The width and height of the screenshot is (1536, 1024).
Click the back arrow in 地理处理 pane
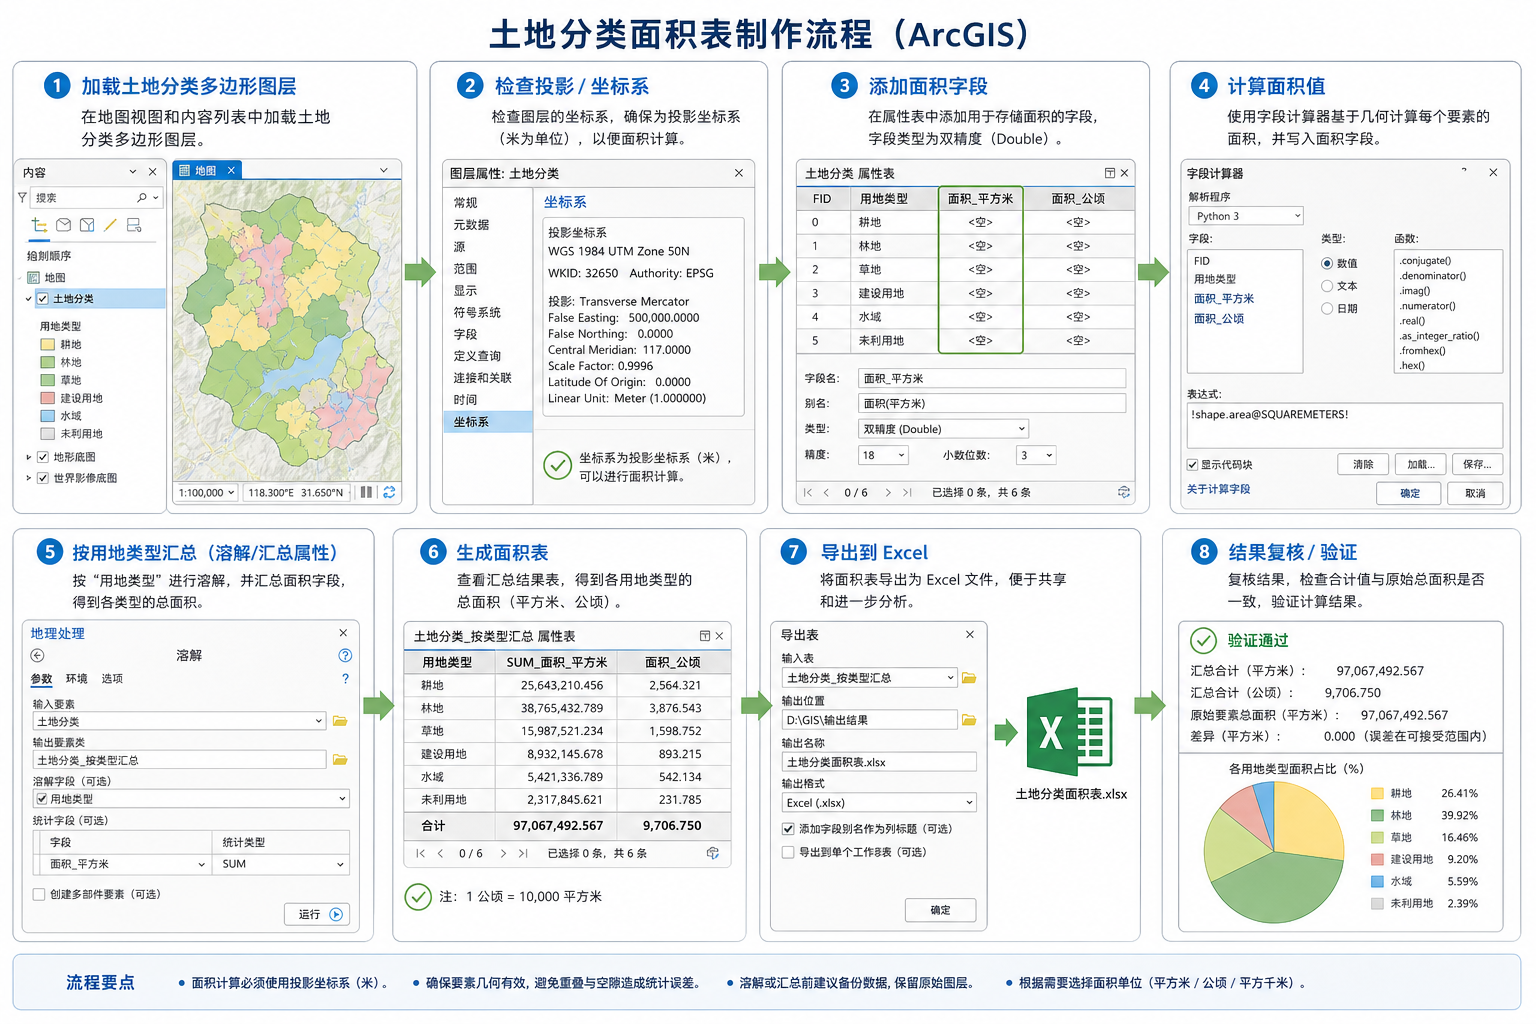37,656
